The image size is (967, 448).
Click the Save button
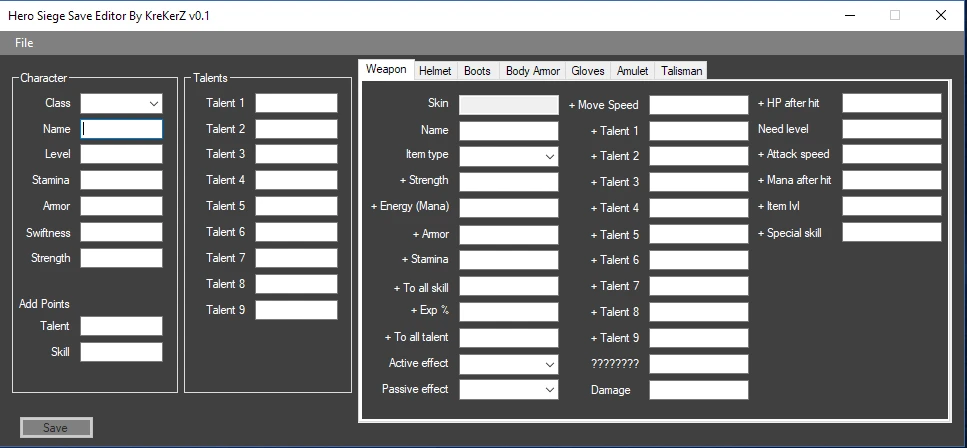pyautogui.click(x=56, y=428)
